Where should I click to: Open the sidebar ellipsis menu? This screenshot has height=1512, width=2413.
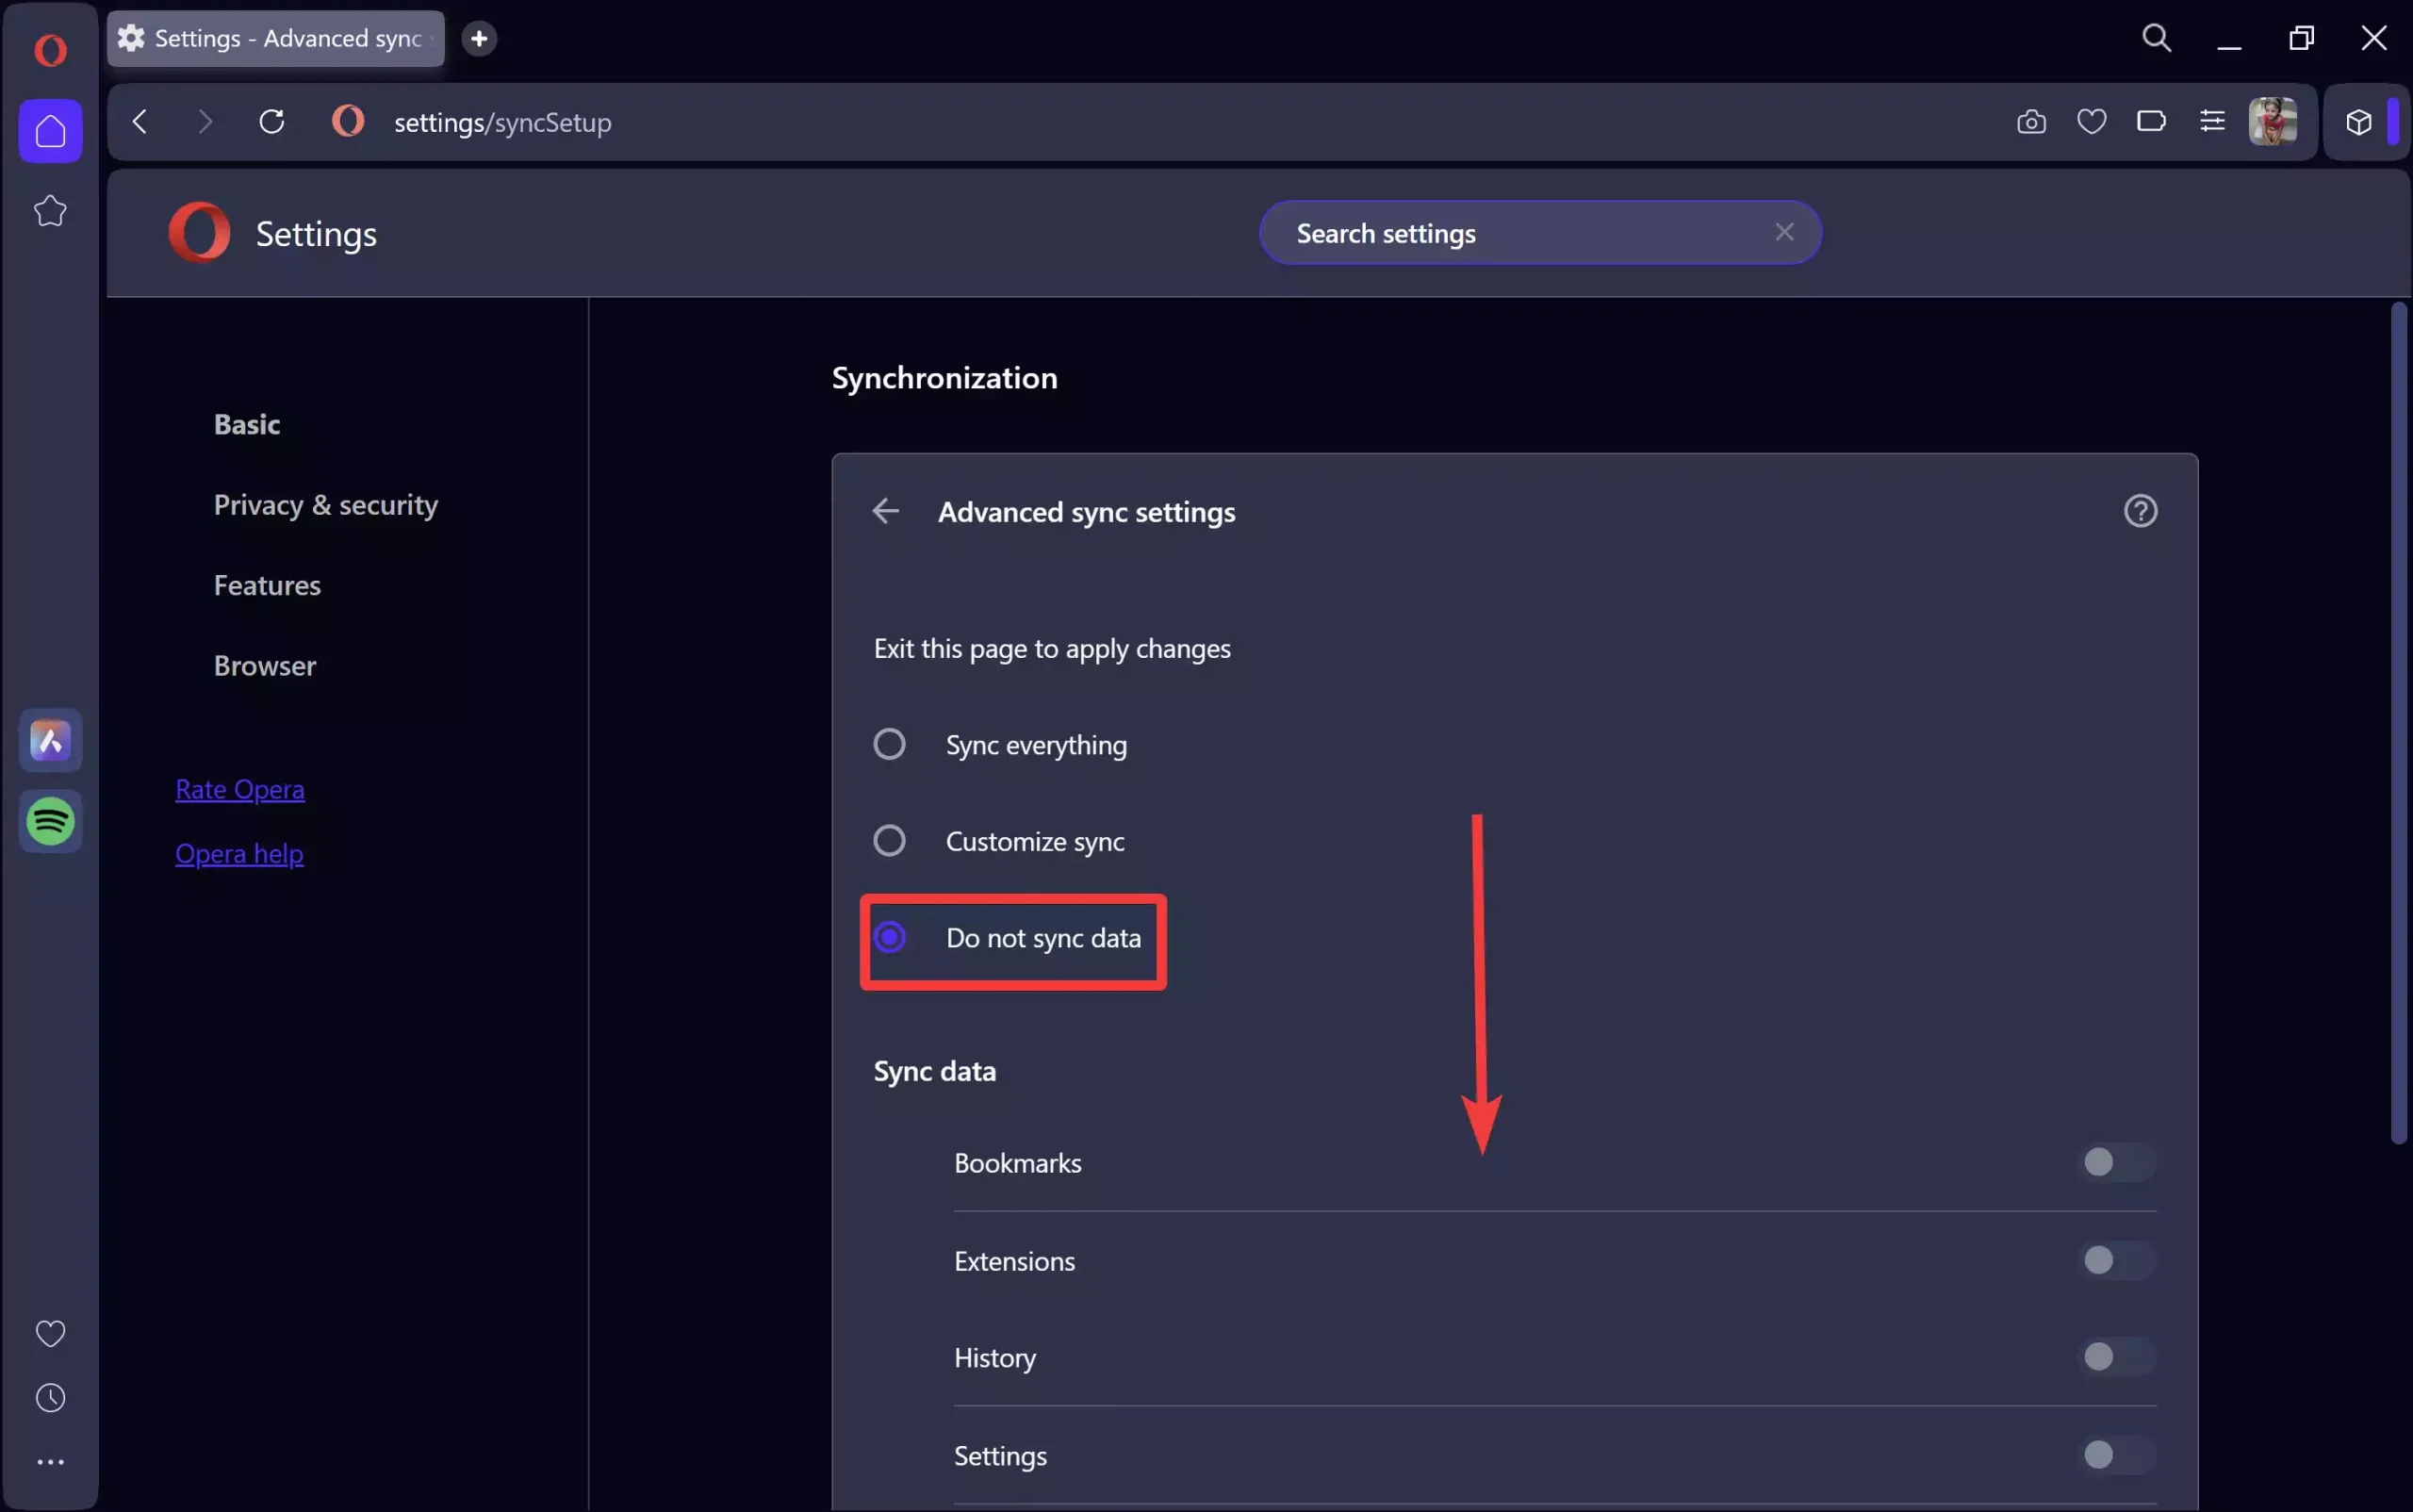click(x=50, y=1461)
